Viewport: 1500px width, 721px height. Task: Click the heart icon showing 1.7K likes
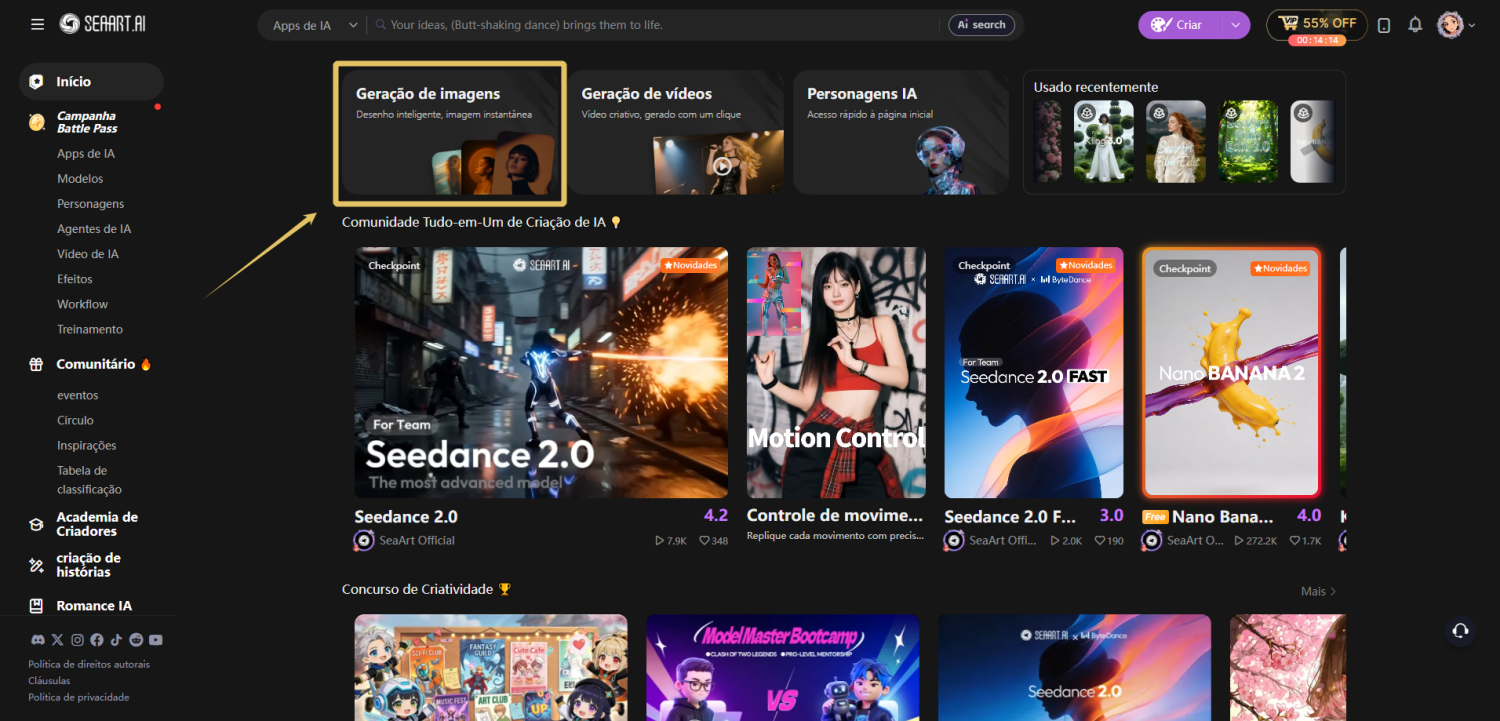click(1294, 541)
